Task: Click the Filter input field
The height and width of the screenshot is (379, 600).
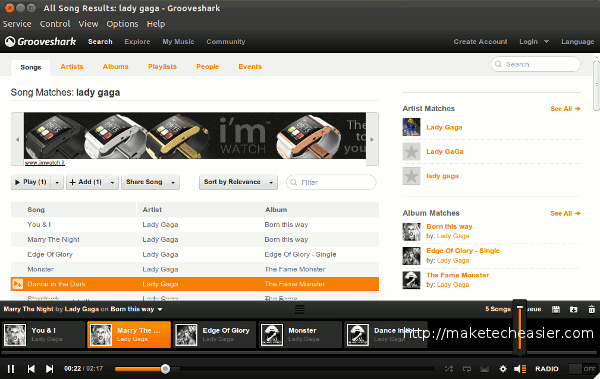Action: 331,182
